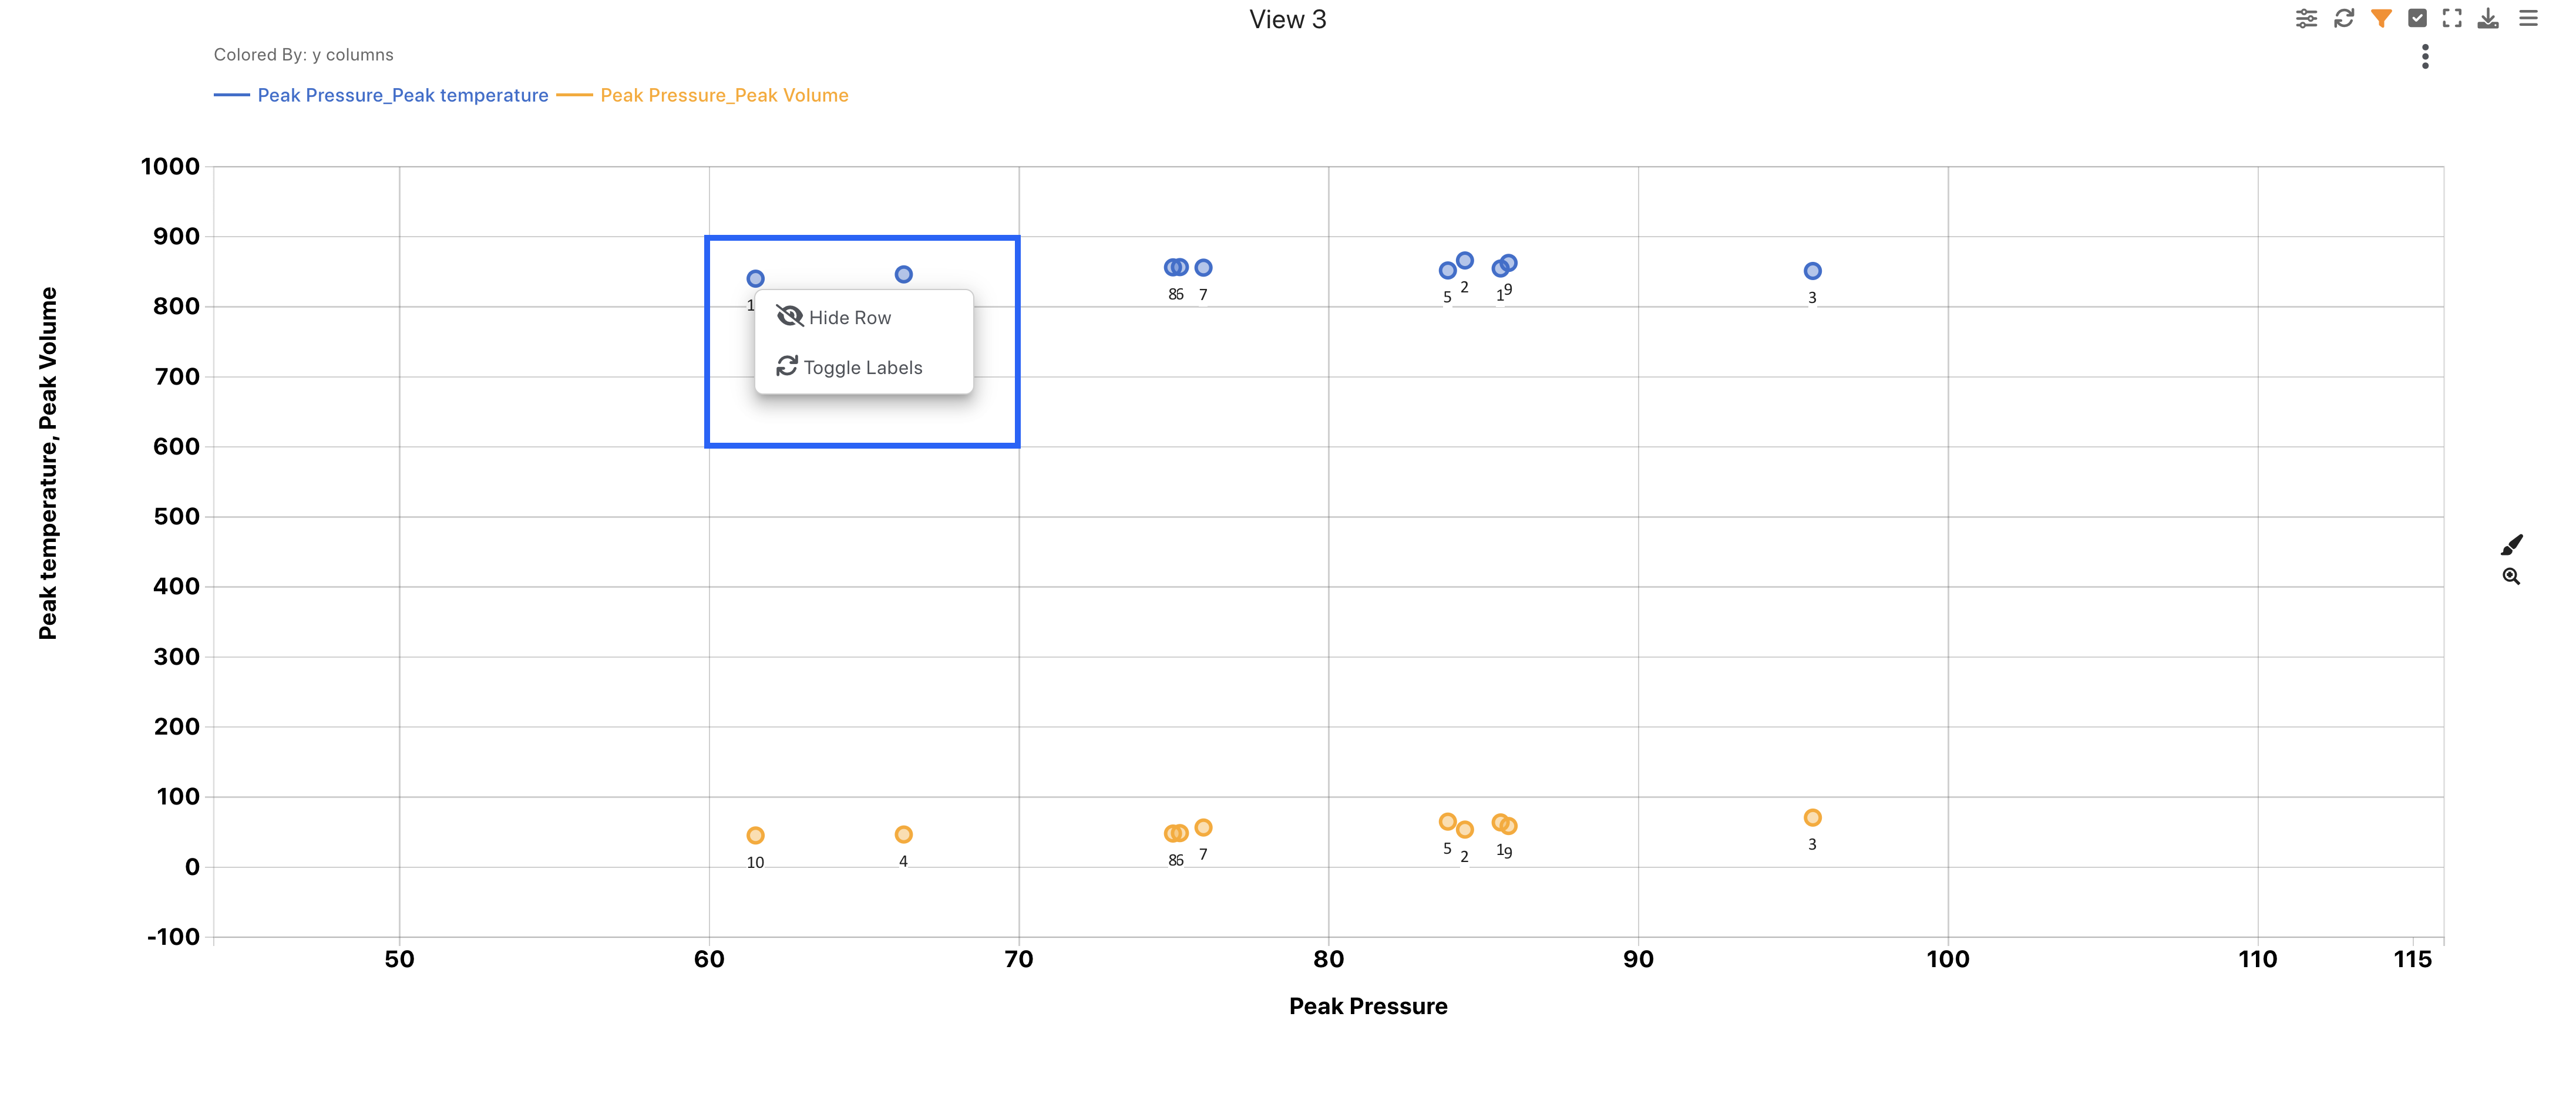The width and height of the screenshot is (2576, 1111).
Task: Open the chart settings sliders icon
Action: (2306, 19)
